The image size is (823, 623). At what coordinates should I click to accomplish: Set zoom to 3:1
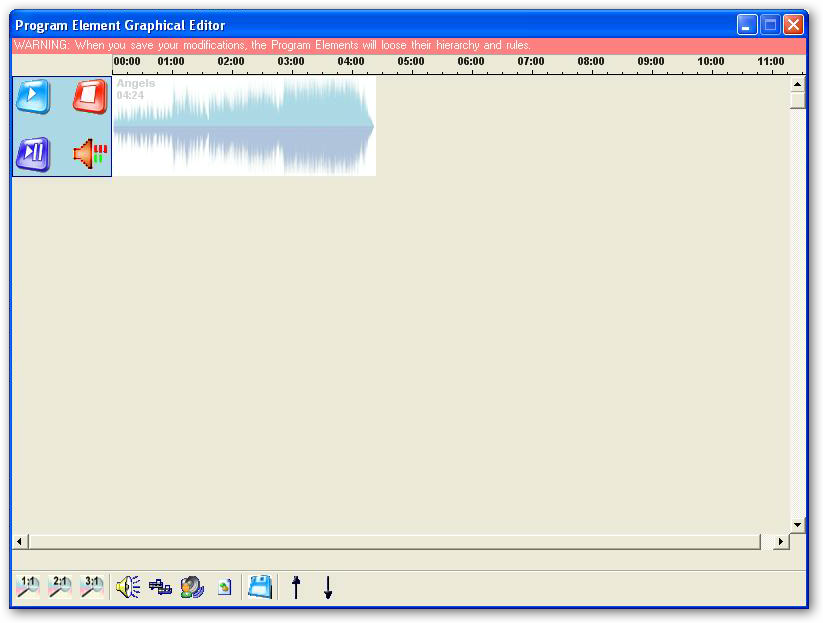(92, 587)
